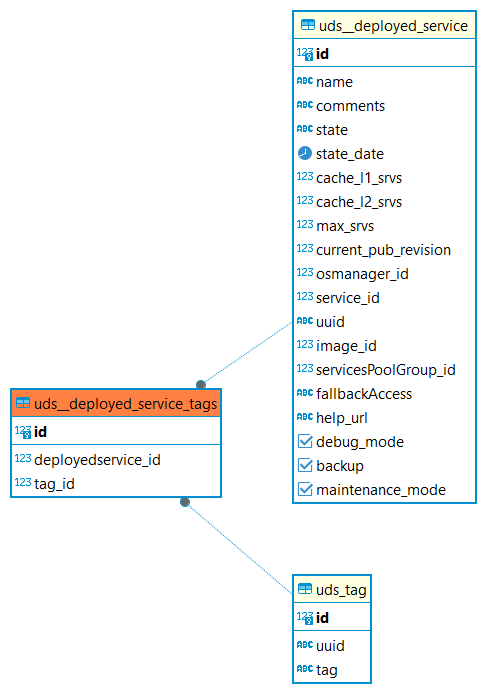Click the uds__deployed_service_tags table icon

click(23, 403)
